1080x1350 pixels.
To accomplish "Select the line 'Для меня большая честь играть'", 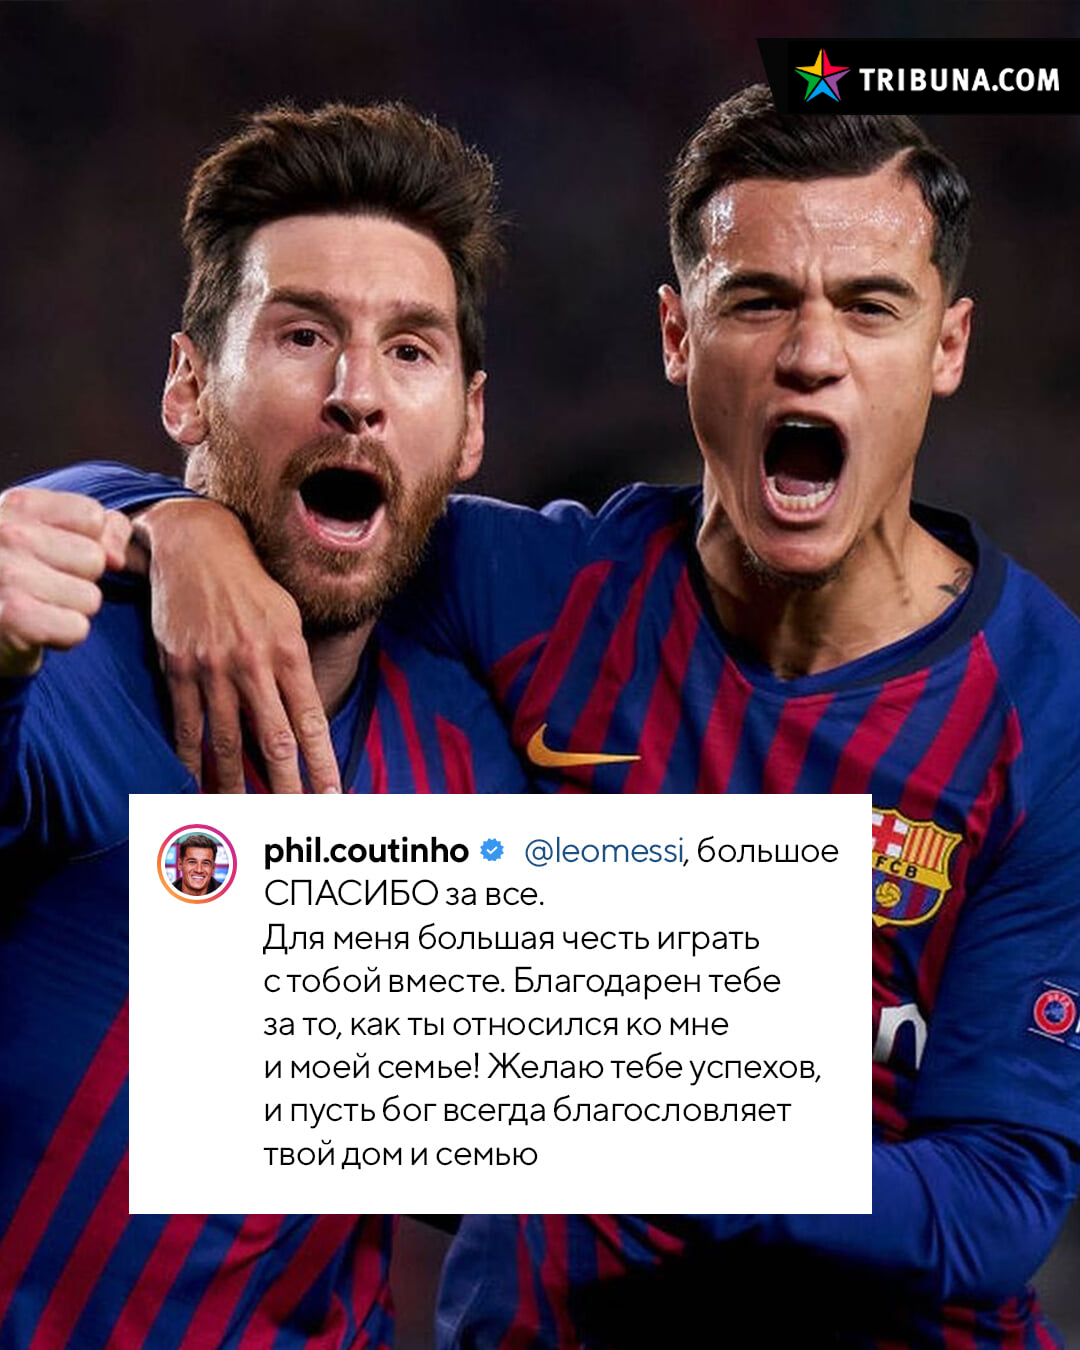I will pyautogui.click(x=511, y=938).
